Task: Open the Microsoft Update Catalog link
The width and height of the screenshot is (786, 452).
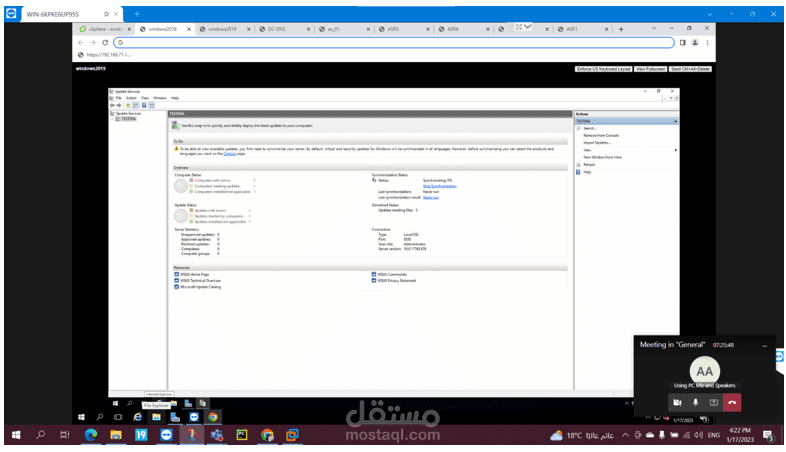Action: [201, 287]
